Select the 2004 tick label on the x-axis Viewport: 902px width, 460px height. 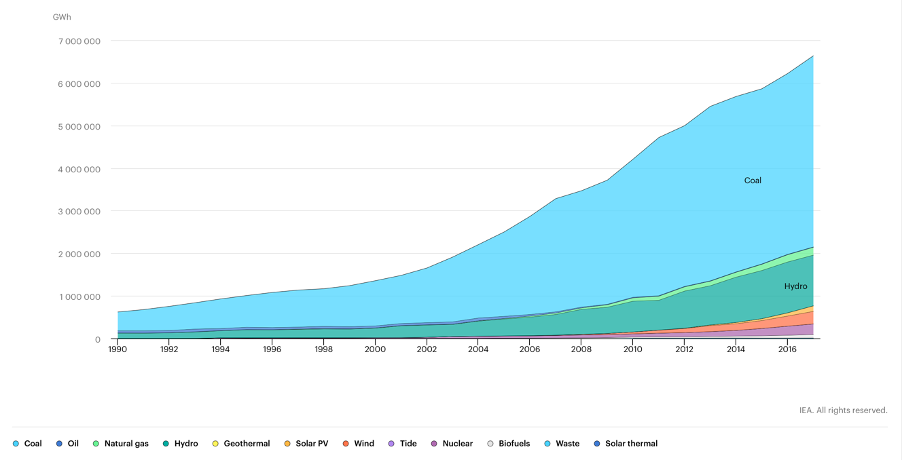click(478, 351)
